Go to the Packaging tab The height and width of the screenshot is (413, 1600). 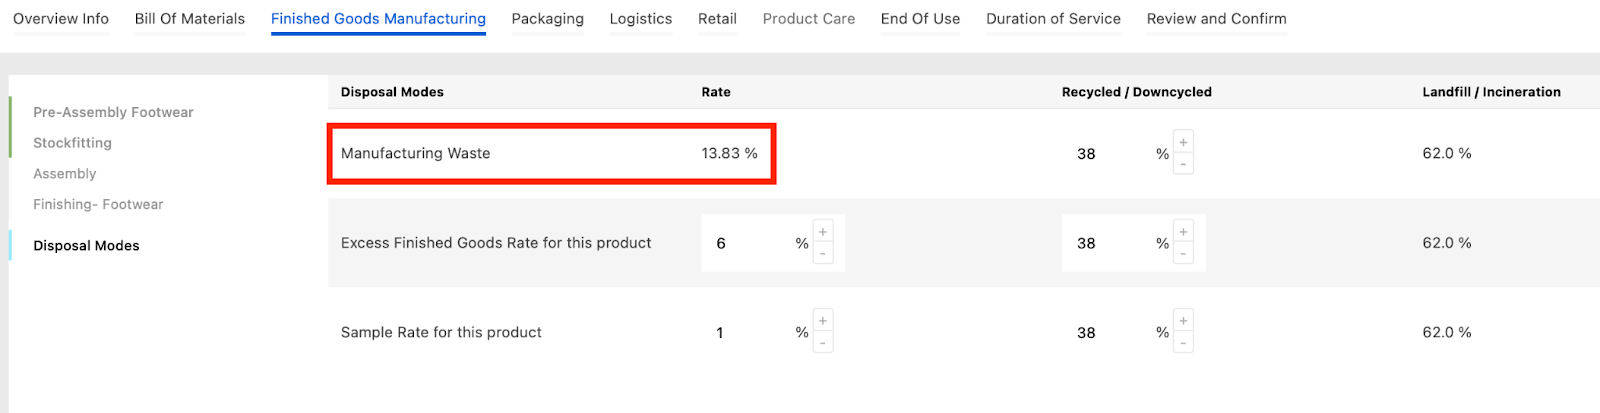pos(547,19)
